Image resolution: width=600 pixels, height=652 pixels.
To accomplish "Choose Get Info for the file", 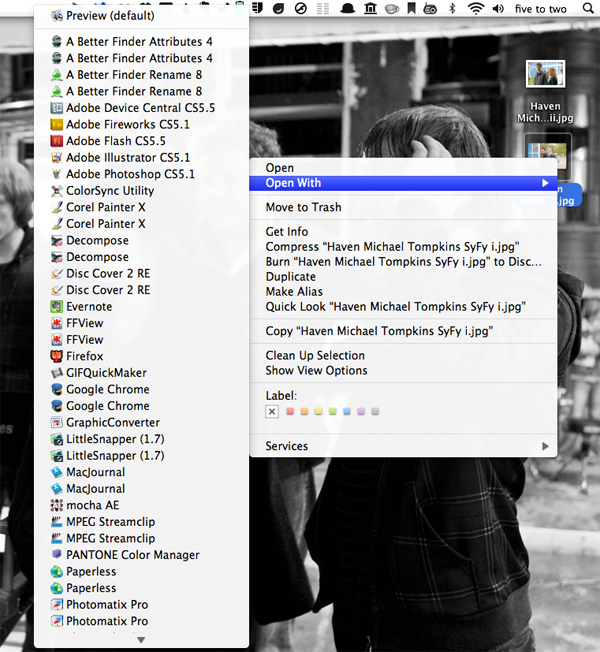I will 403,232.
